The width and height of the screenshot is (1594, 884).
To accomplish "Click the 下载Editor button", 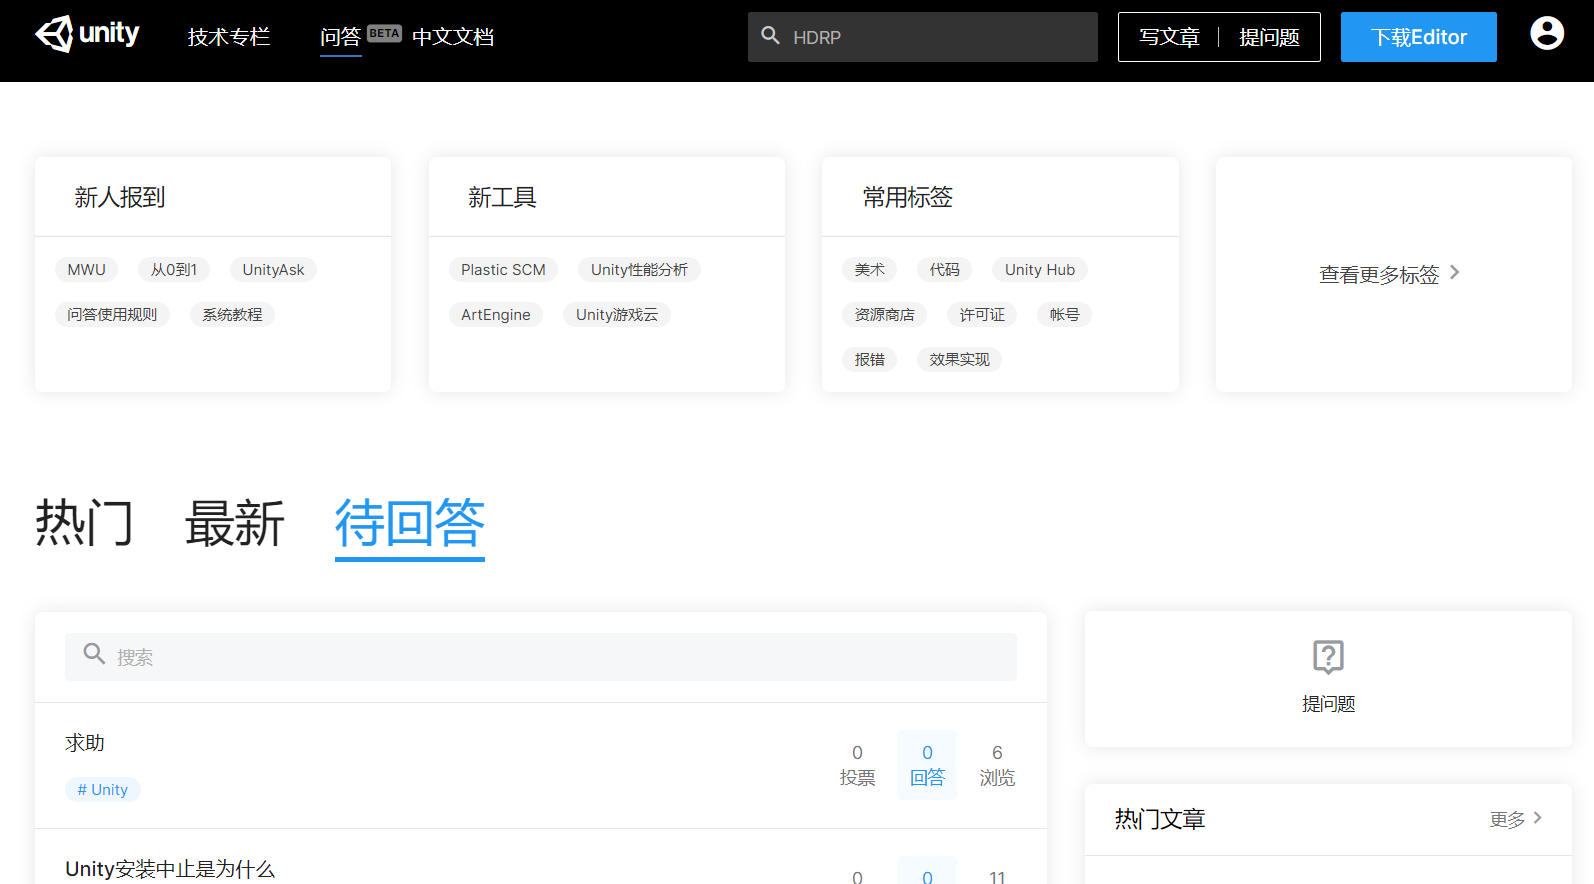I will pos(1419,37).
